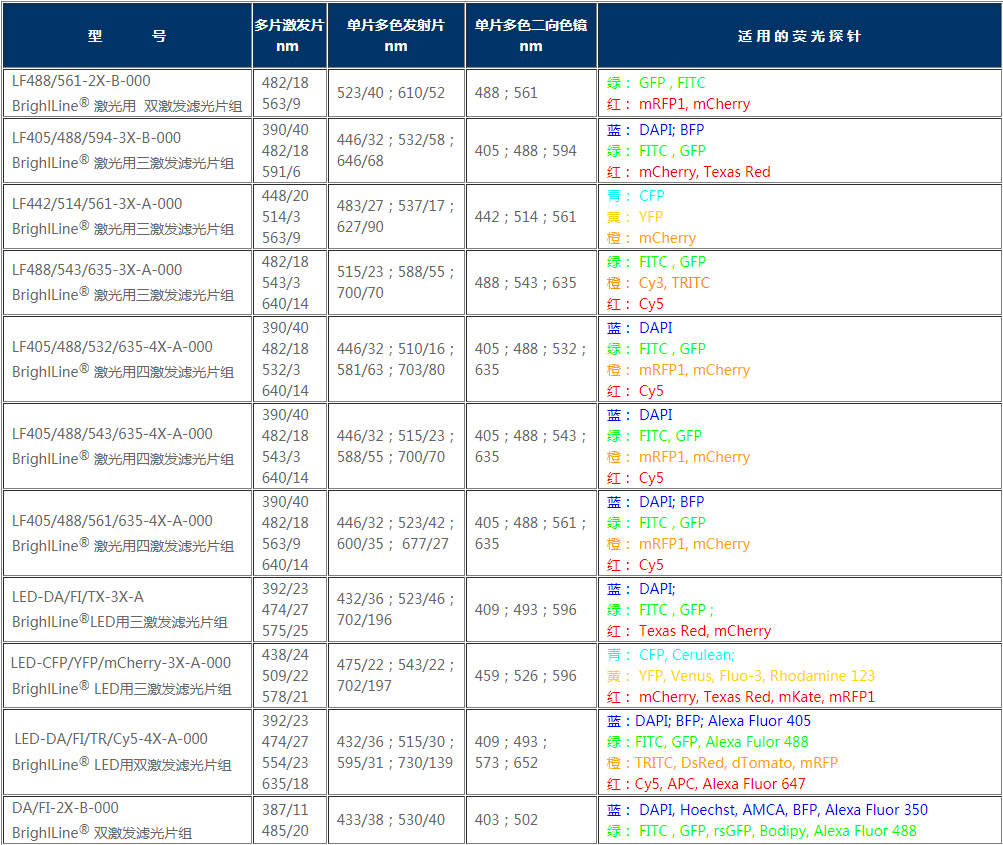Select model name LF405/488/532/635-4X-A-000

(113, 347)
